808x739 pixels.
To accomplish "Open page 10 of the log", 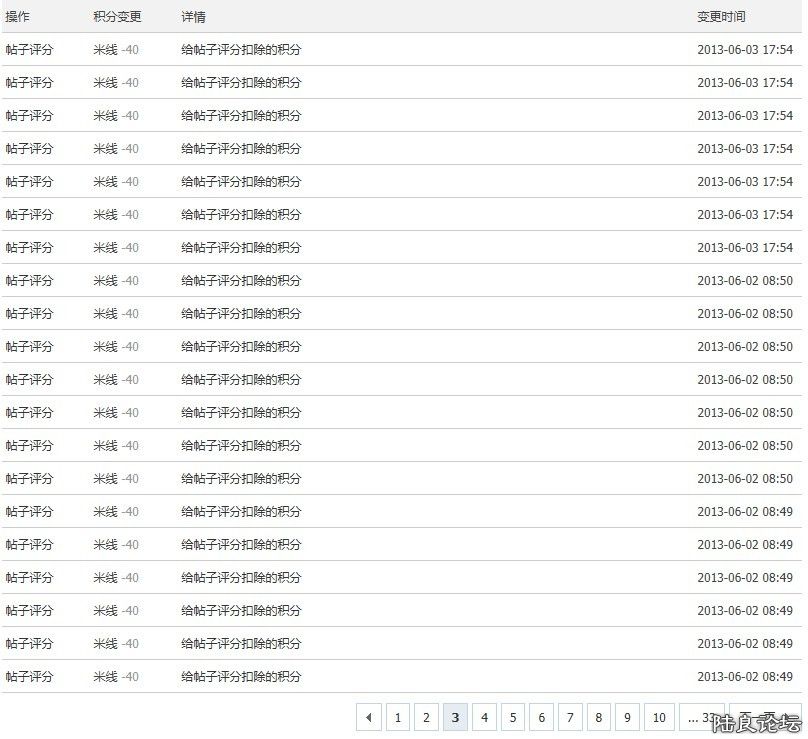I will [658, 717].
